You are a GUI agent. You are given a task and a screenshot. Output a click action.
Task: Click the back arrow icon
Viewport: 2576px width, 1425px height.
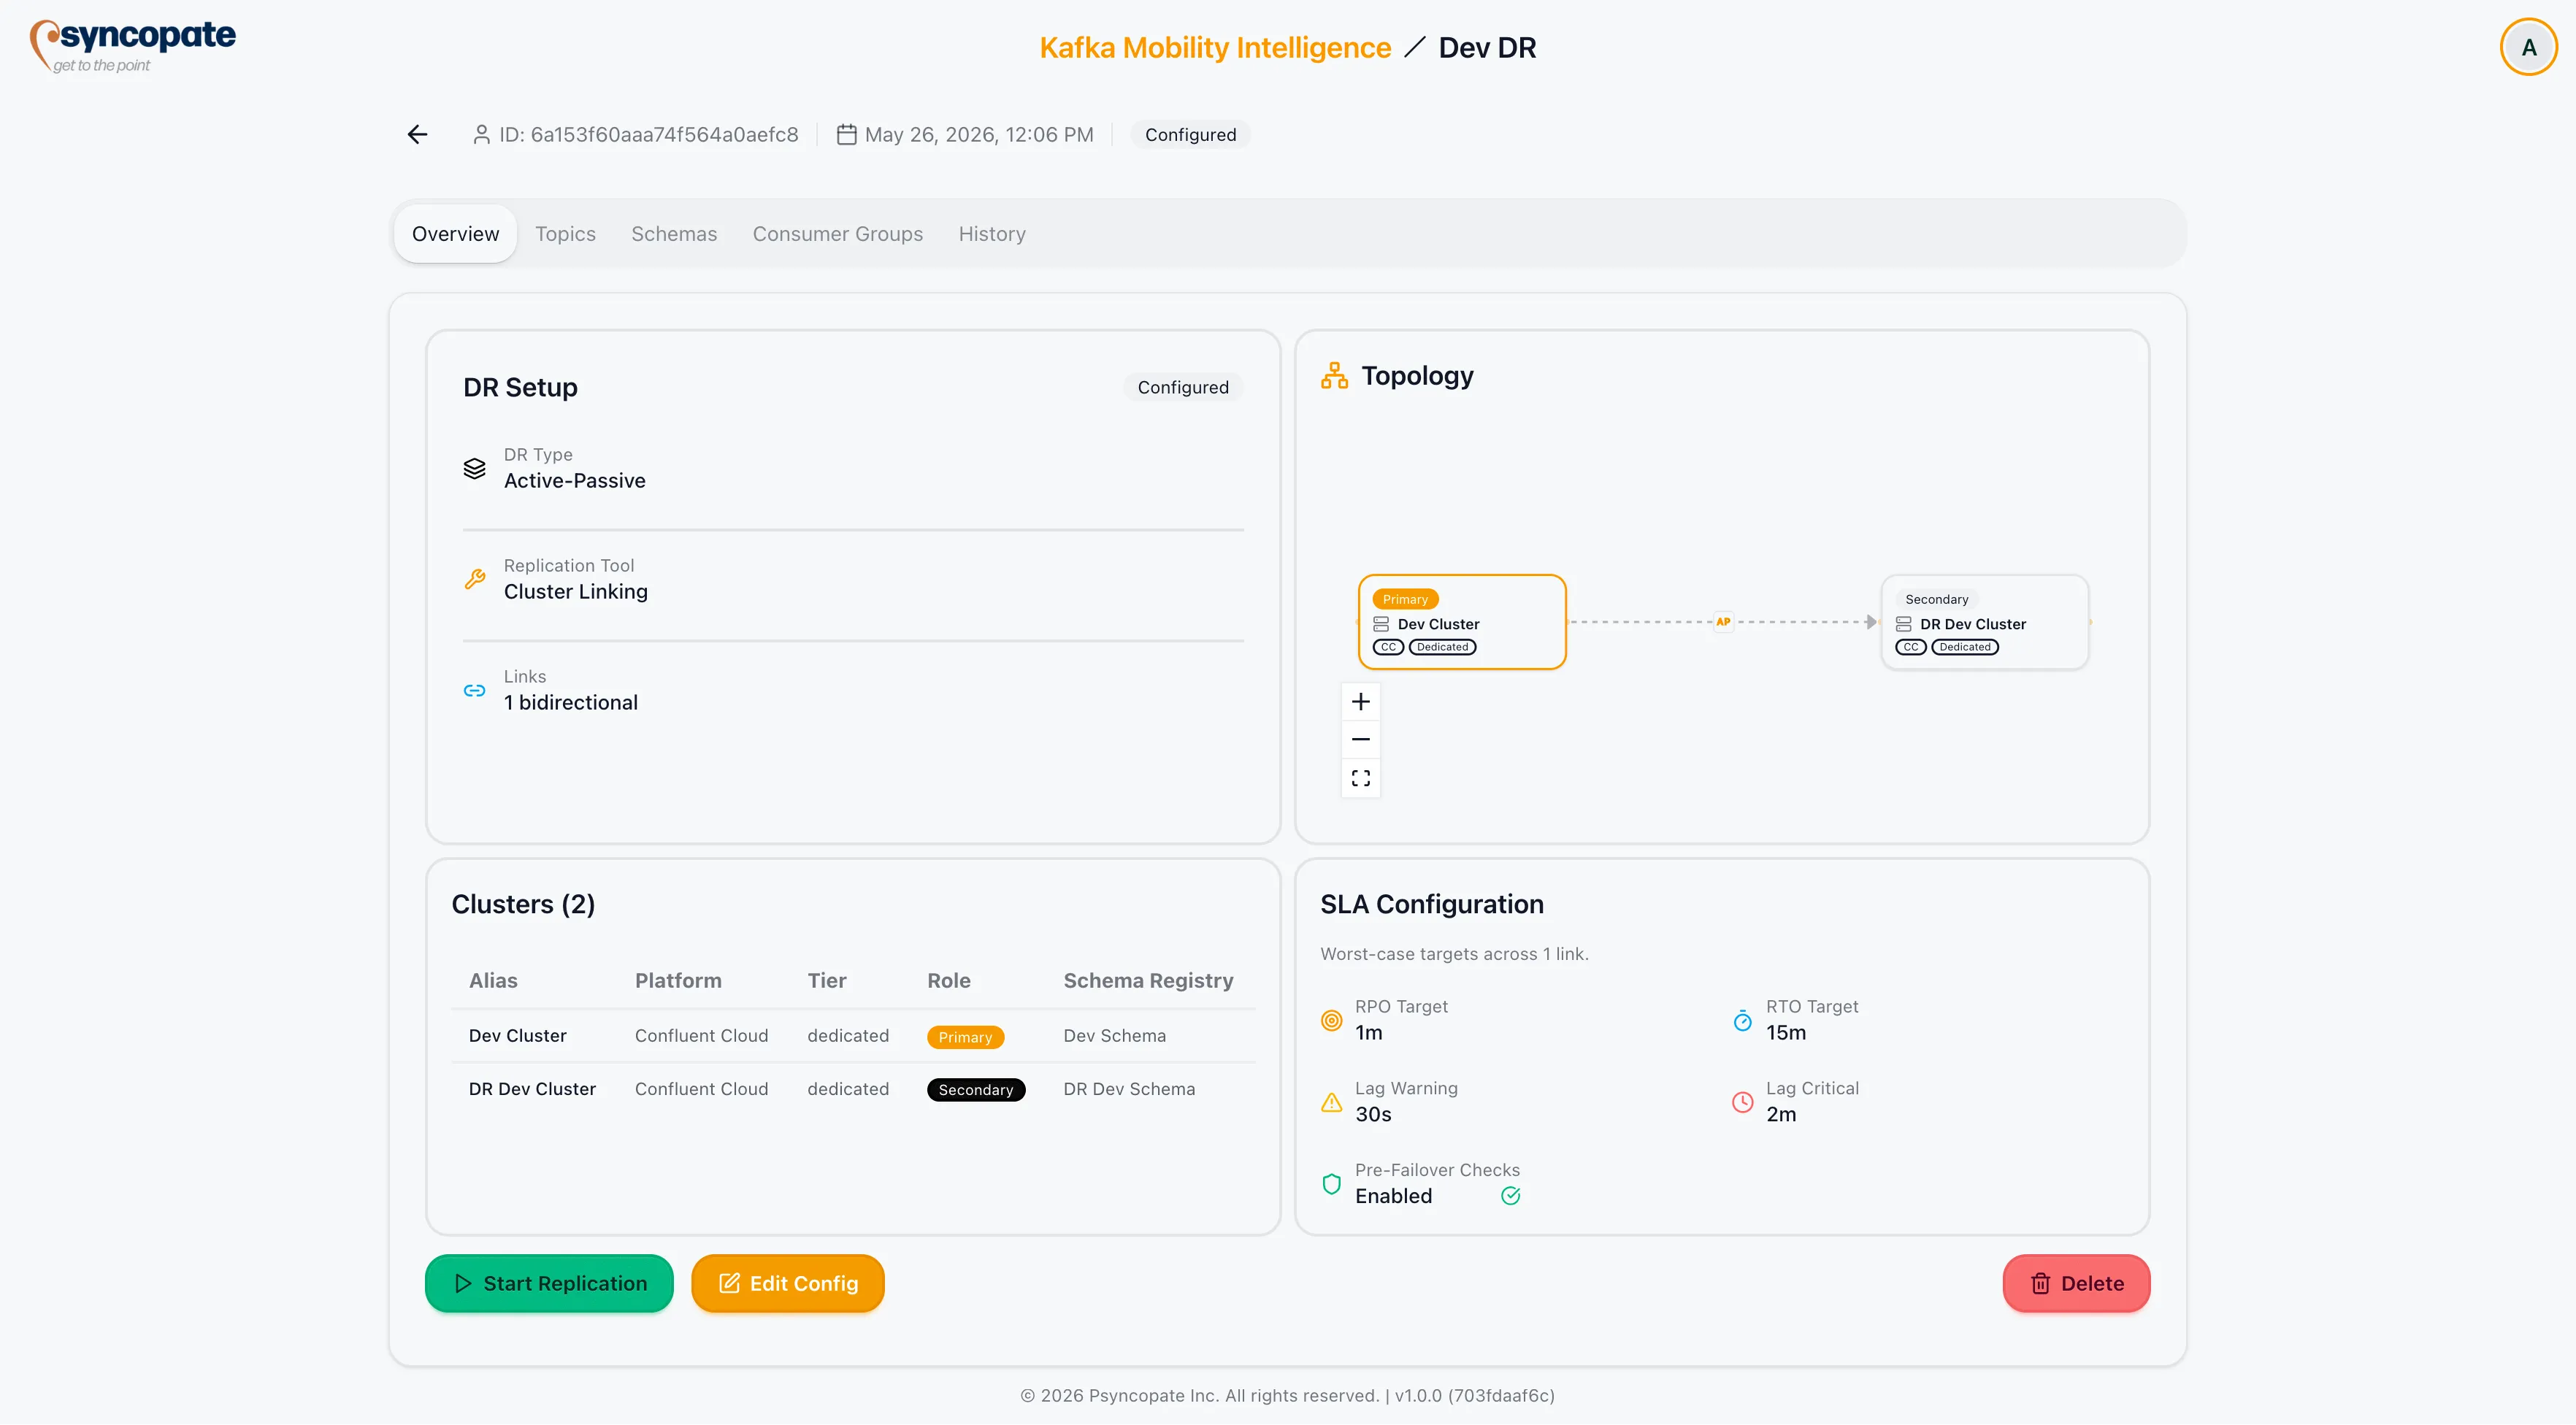click(x=417, y=134)
